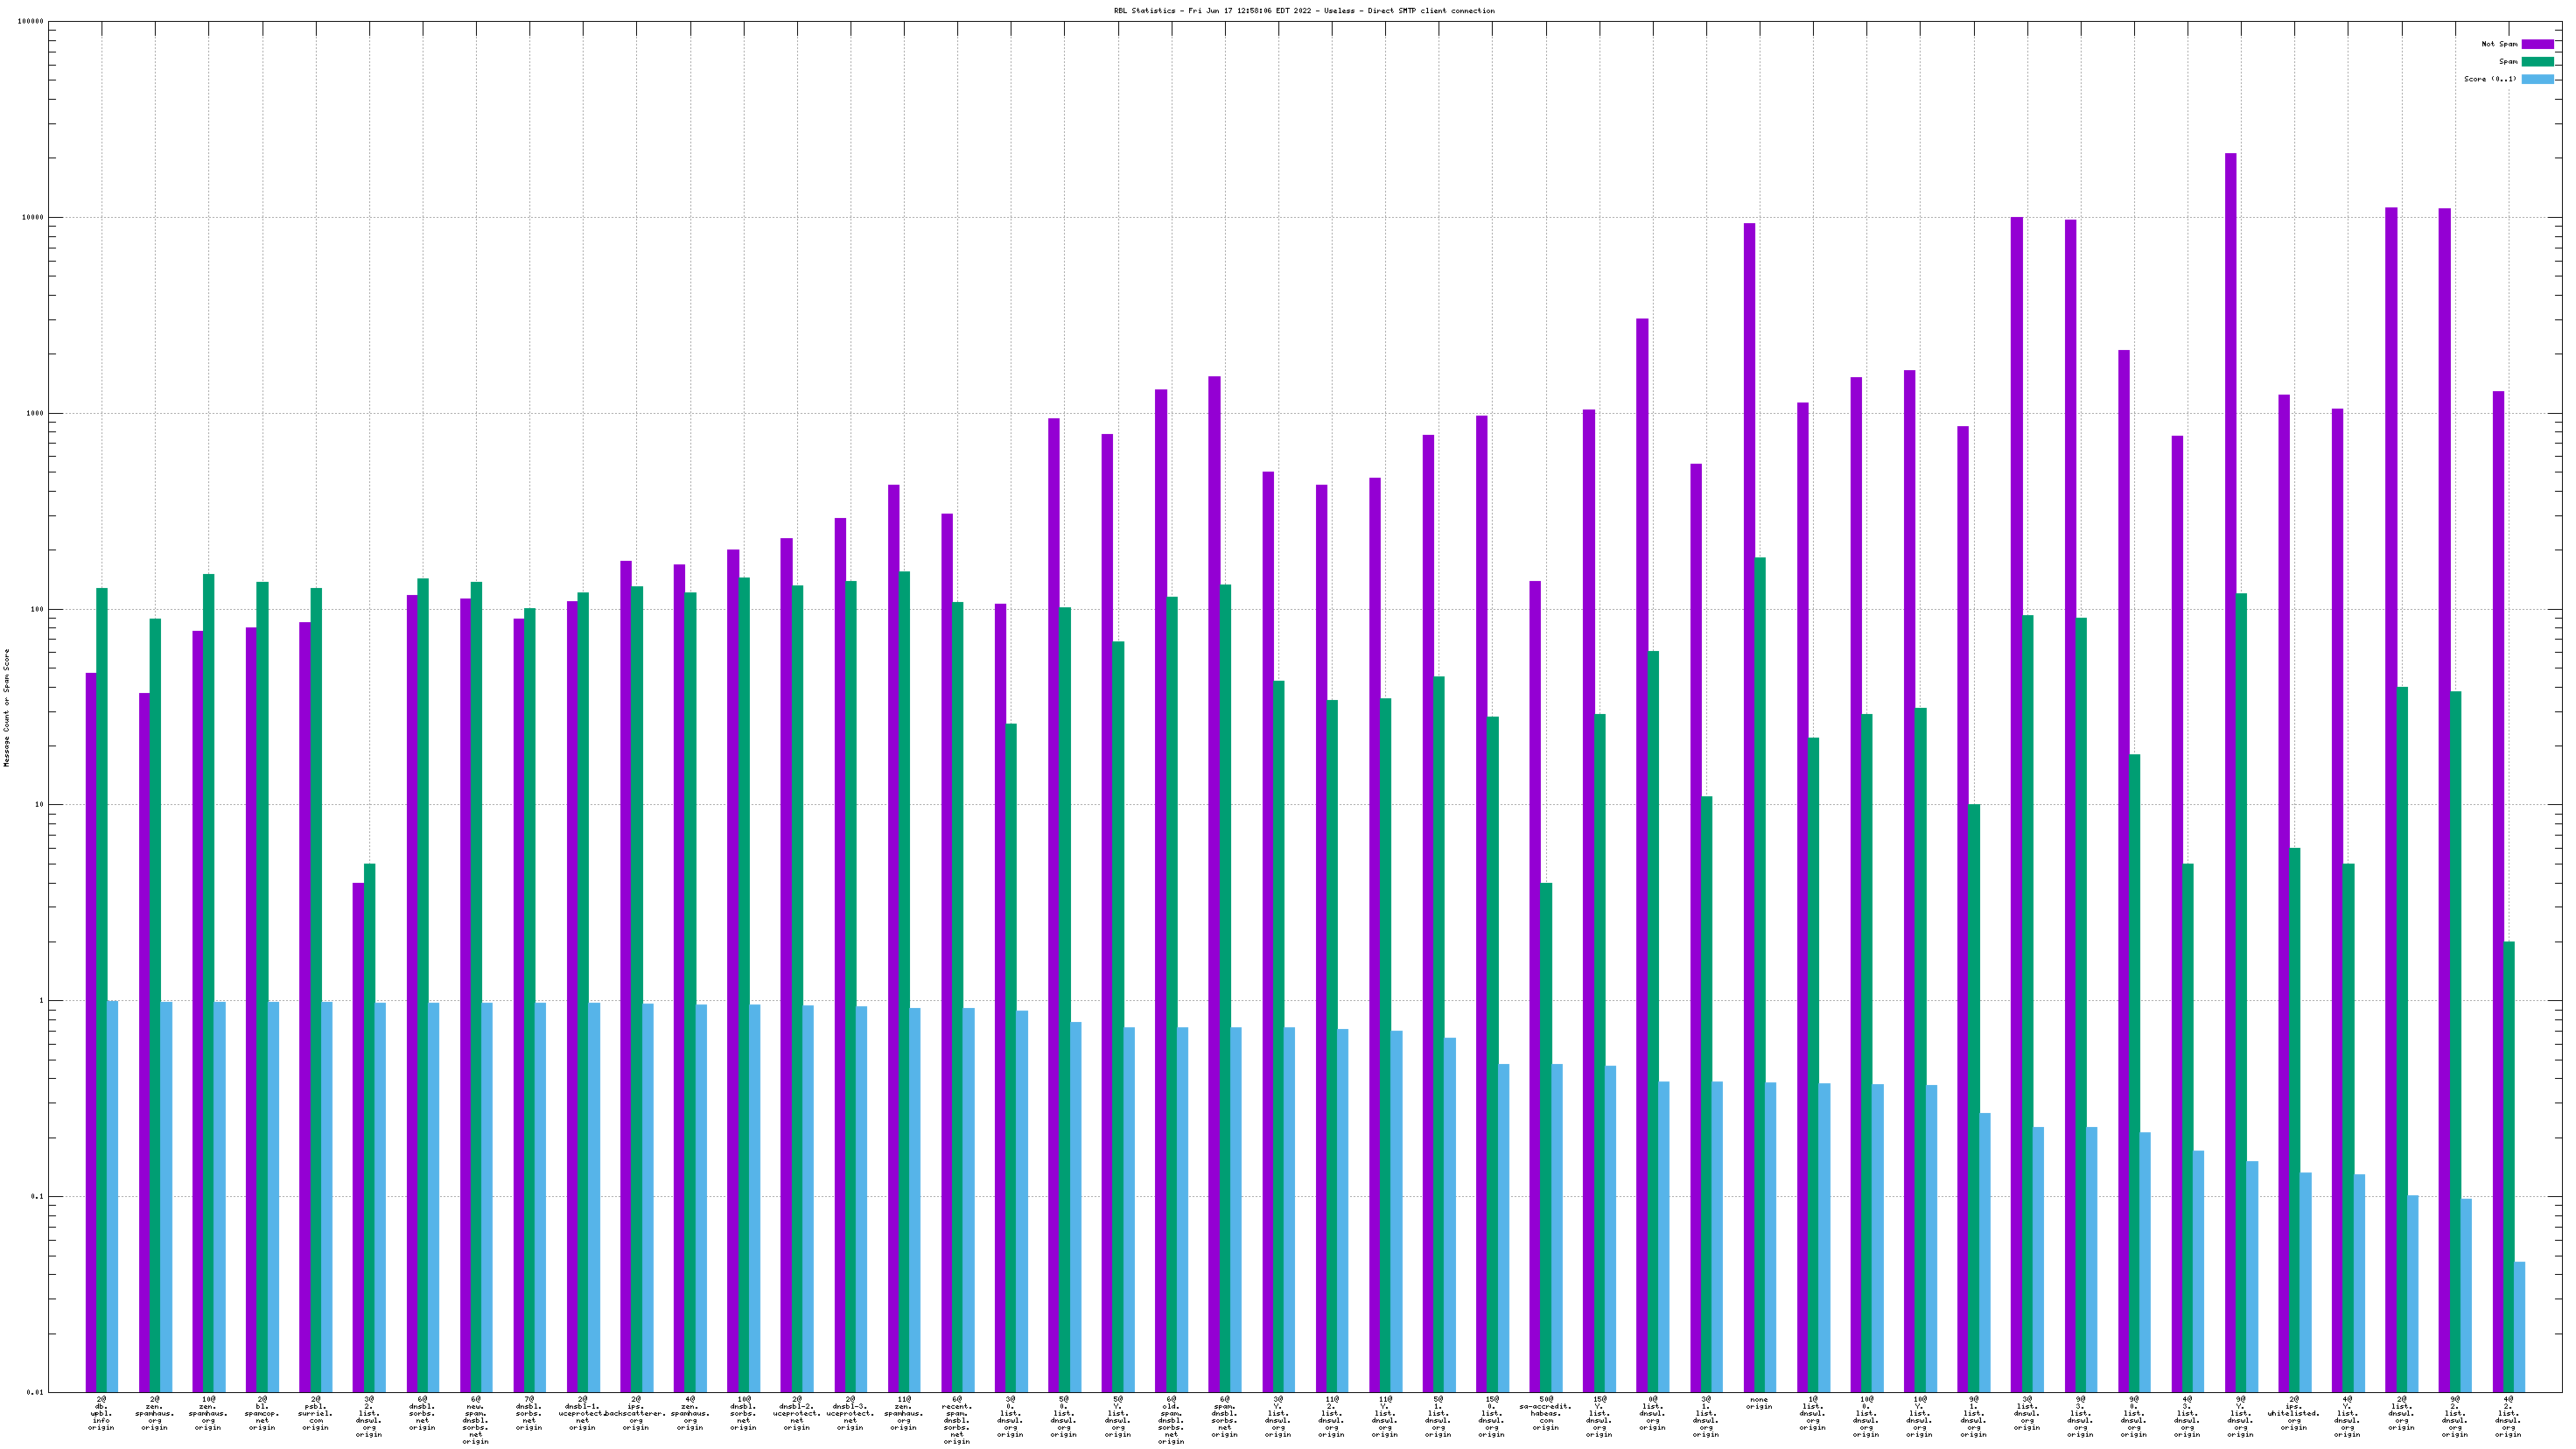The image size is (2576, 1449).
Task: Click the ips.whitelisted.org origin axis label
Action: point(2294,1413)
